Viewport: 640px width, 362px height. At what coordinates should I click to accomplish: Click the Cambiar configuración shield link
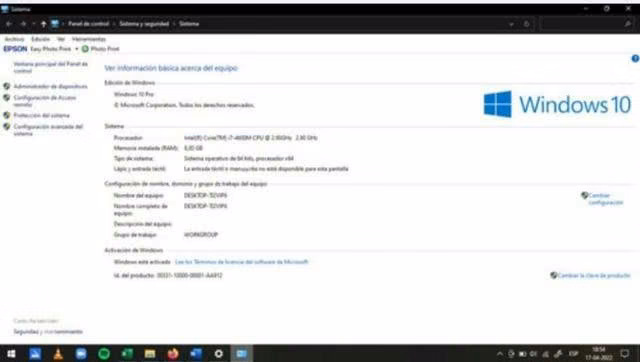click(x=605, y=199)
